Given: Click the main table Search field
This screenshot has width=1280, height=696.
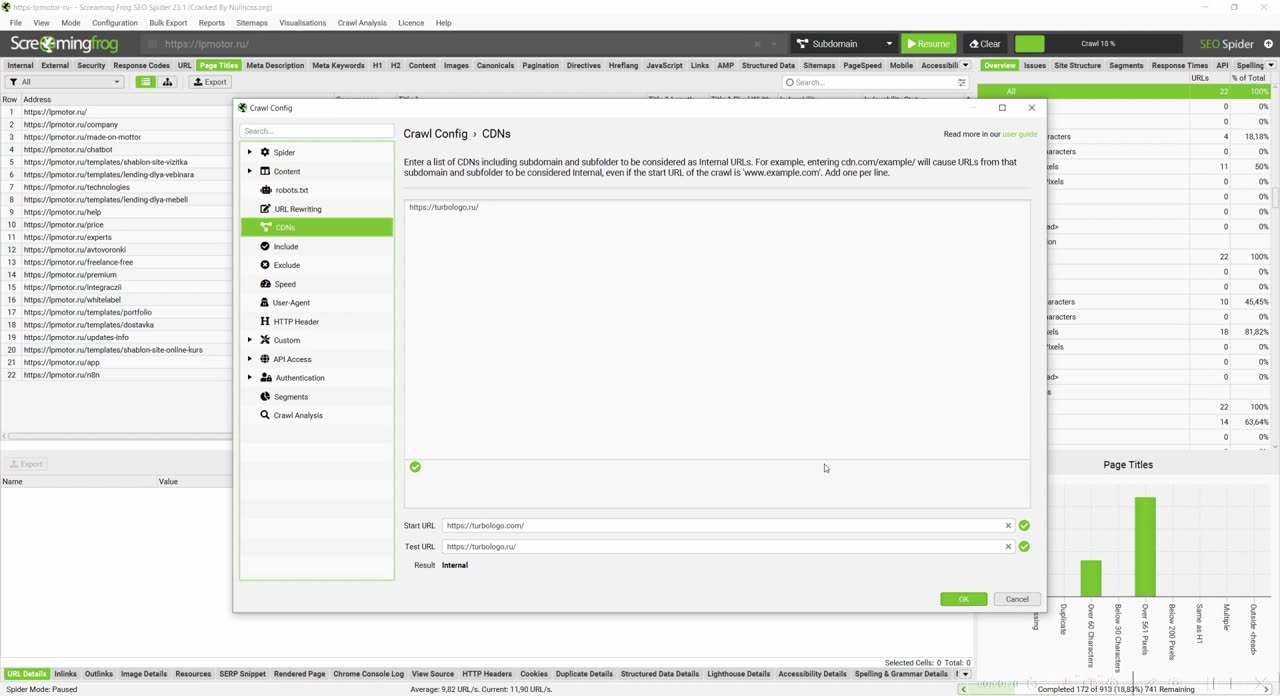Looking at the screenshot, I should click(x=869, y=82).
